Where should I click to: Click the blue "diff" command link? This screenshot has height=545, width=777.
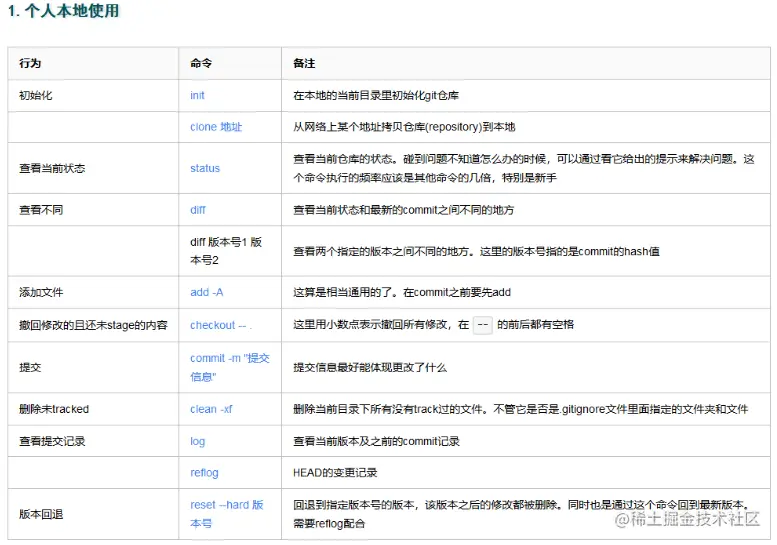pos(197,210)
